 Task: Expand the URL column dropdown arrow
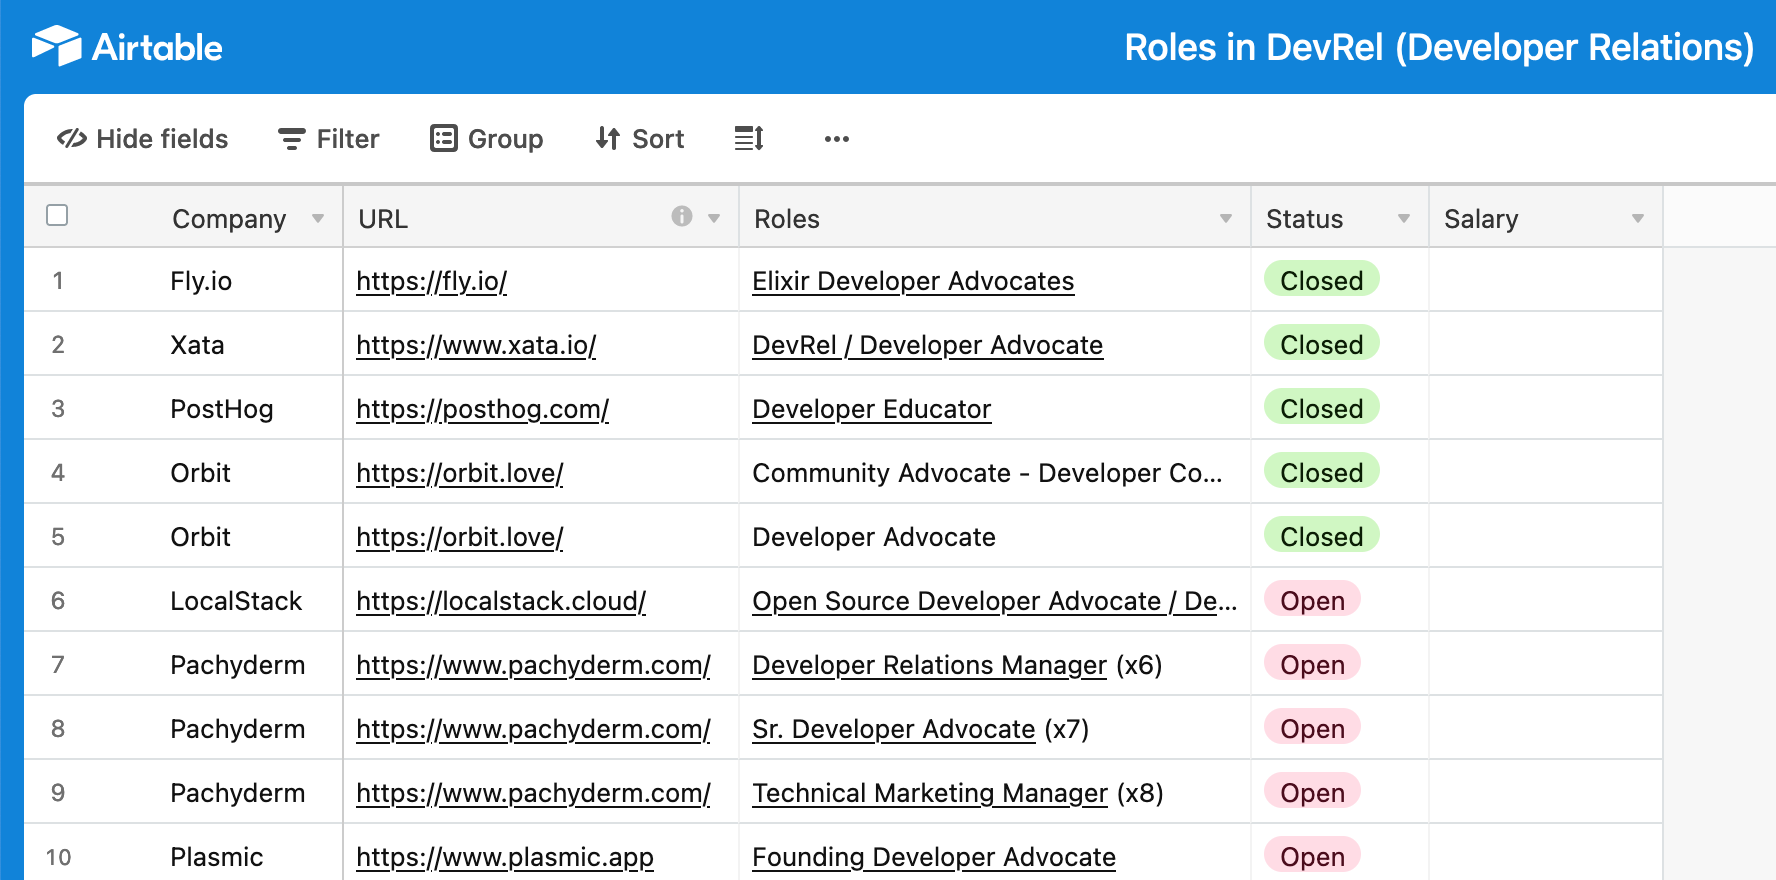coord(714,218)
